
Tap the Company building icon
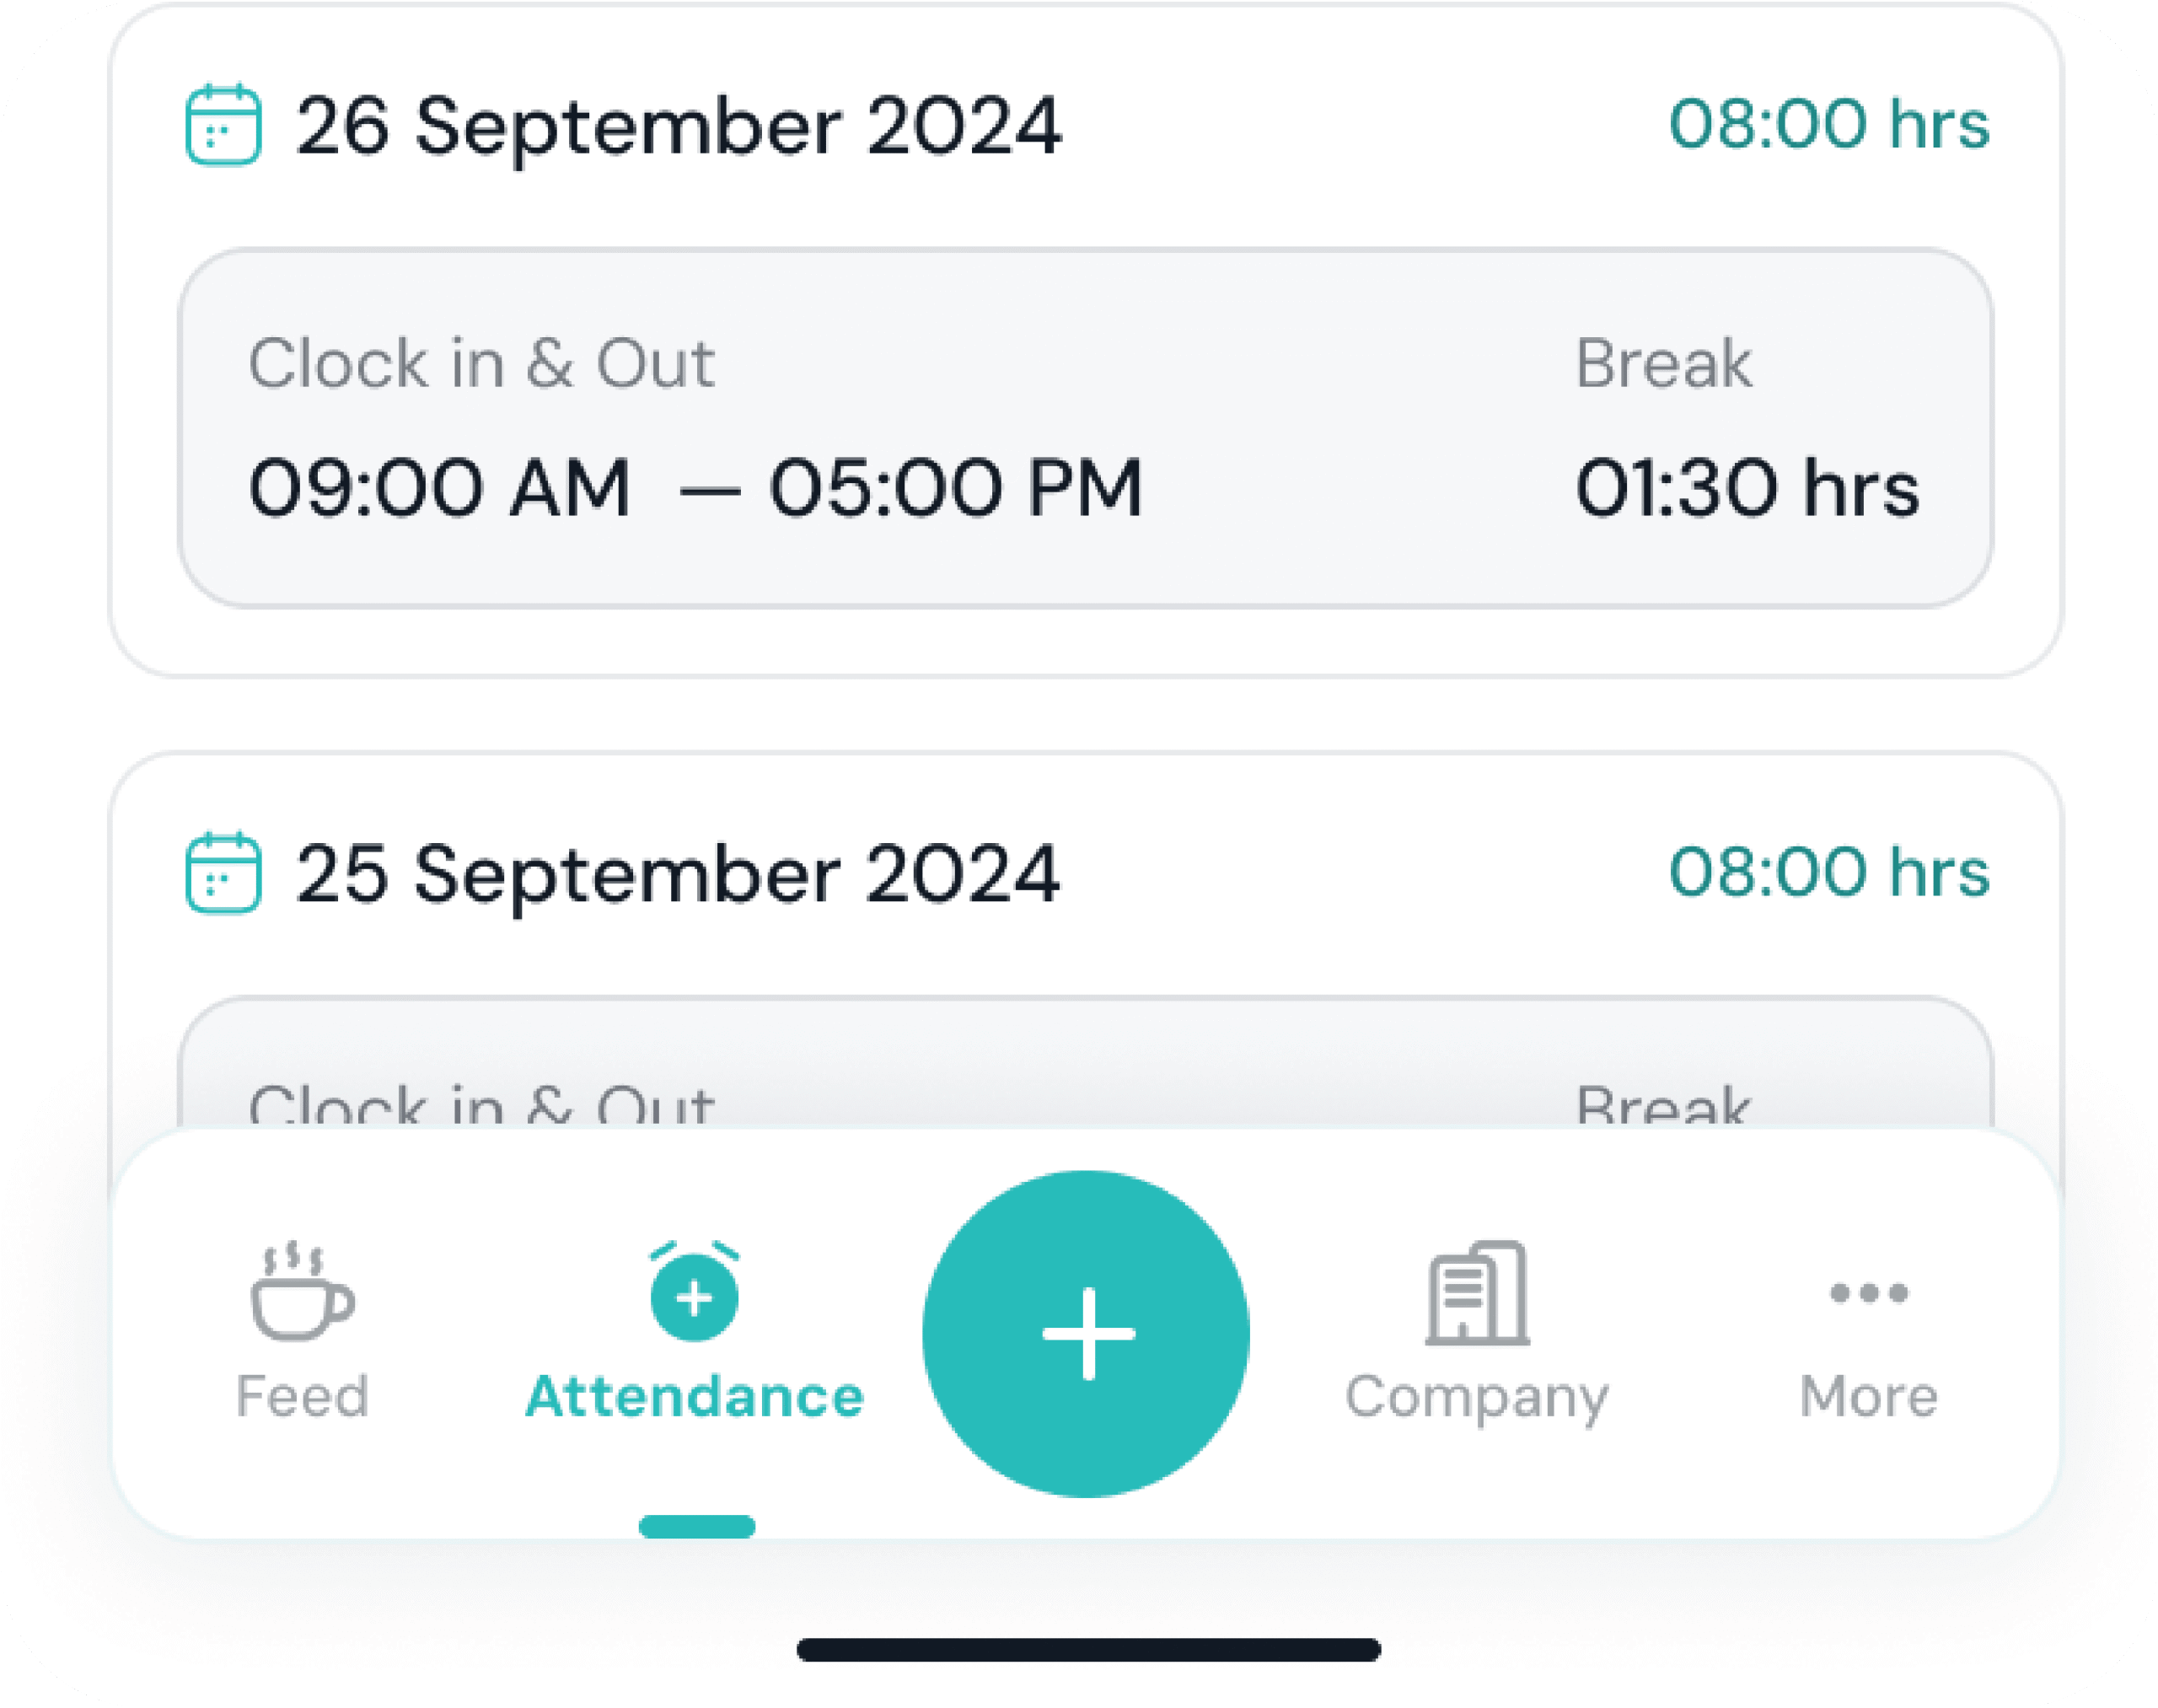click(1477, 1293)
